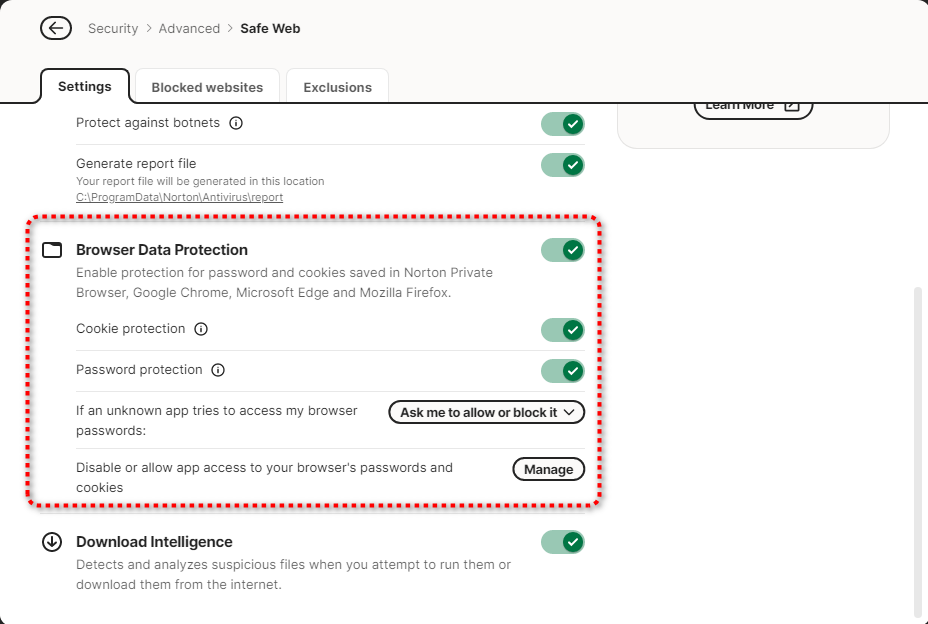Switch off Password protection

point(563,371)
